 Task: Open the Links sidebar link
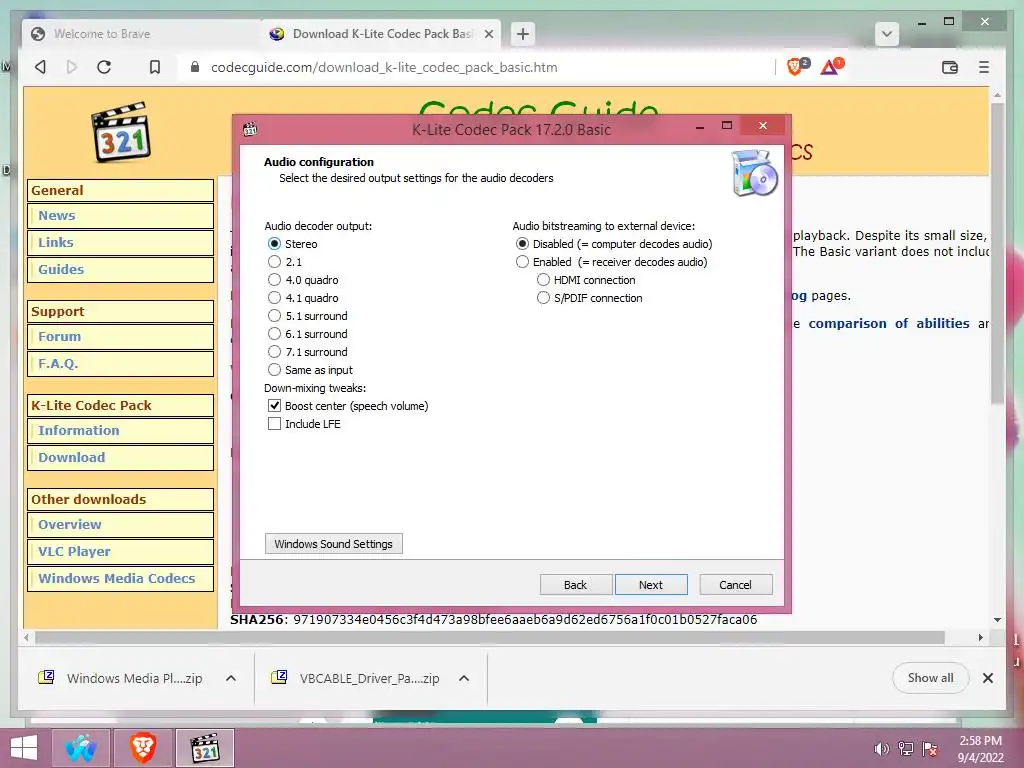tap(120, 242)
